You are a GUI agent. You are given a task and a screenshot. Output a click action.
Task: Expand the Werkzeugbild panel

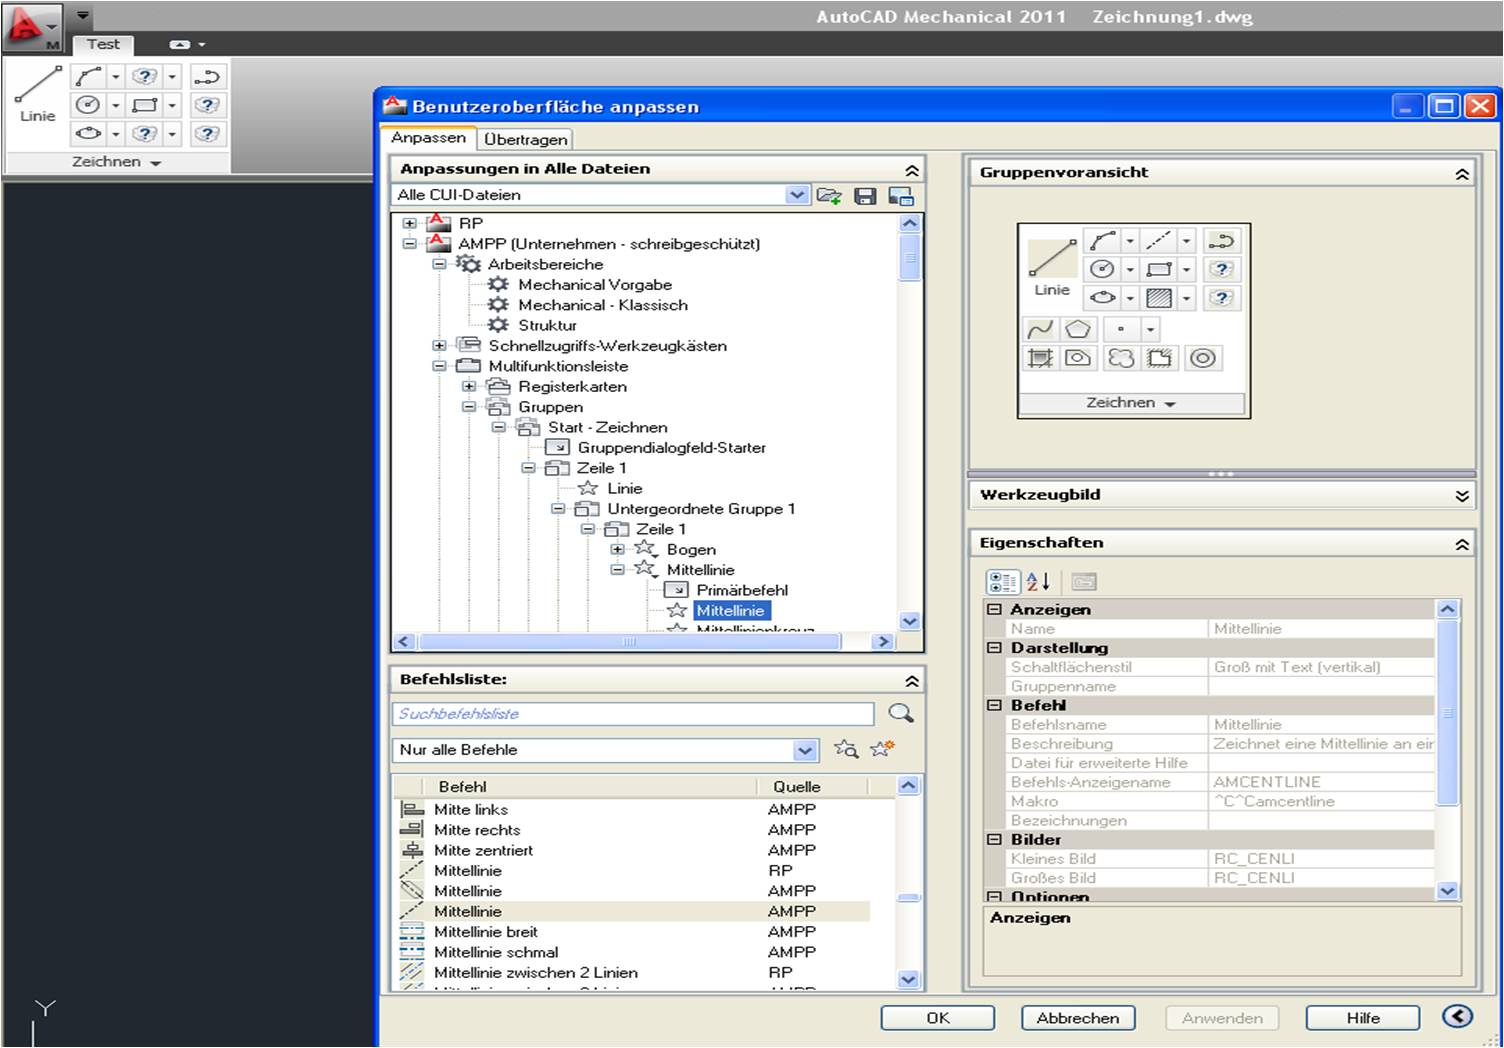point(1461,495)
